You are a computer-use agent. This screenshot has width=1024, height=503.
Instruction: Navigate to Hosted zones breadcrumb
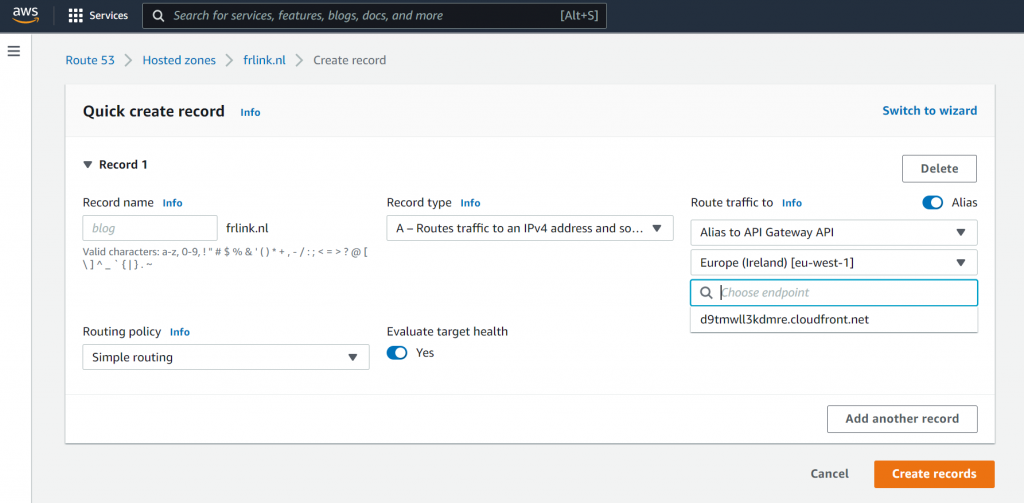click(179, 60)
